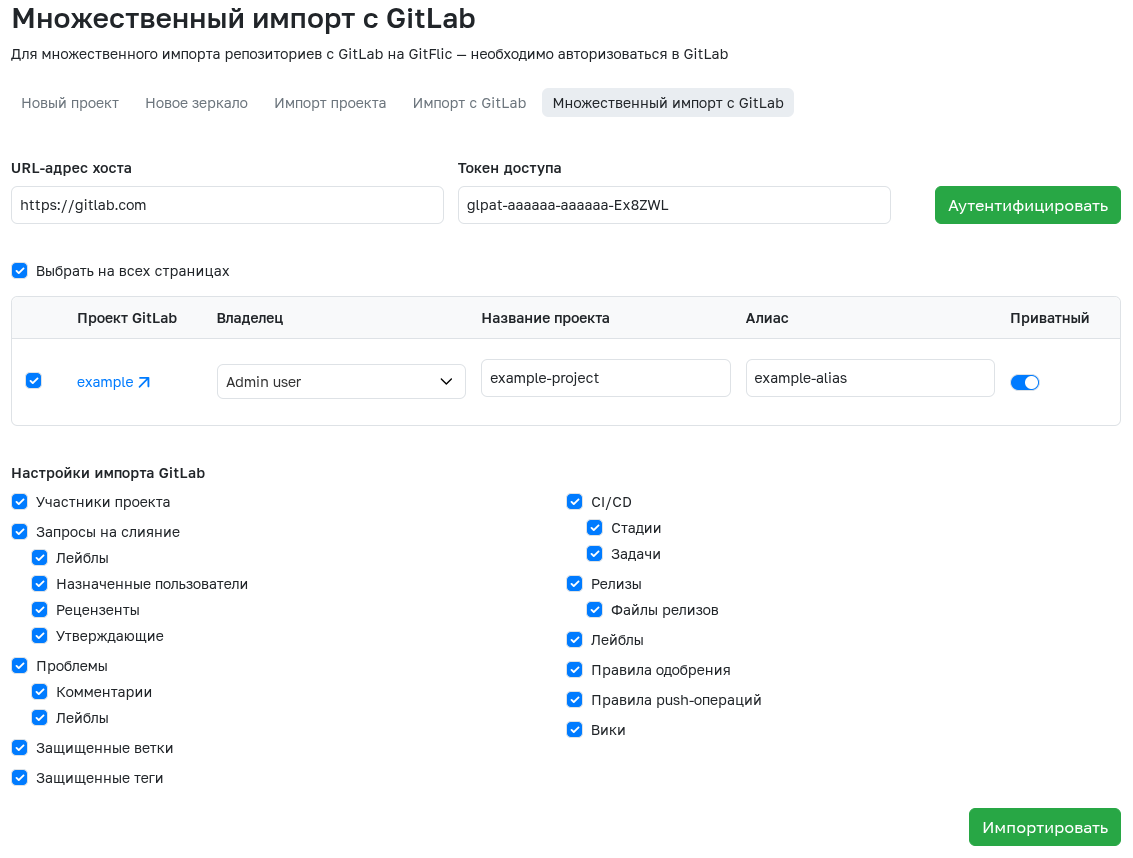Switch to Импорт с GitLab tab

[x=470, y=103]
